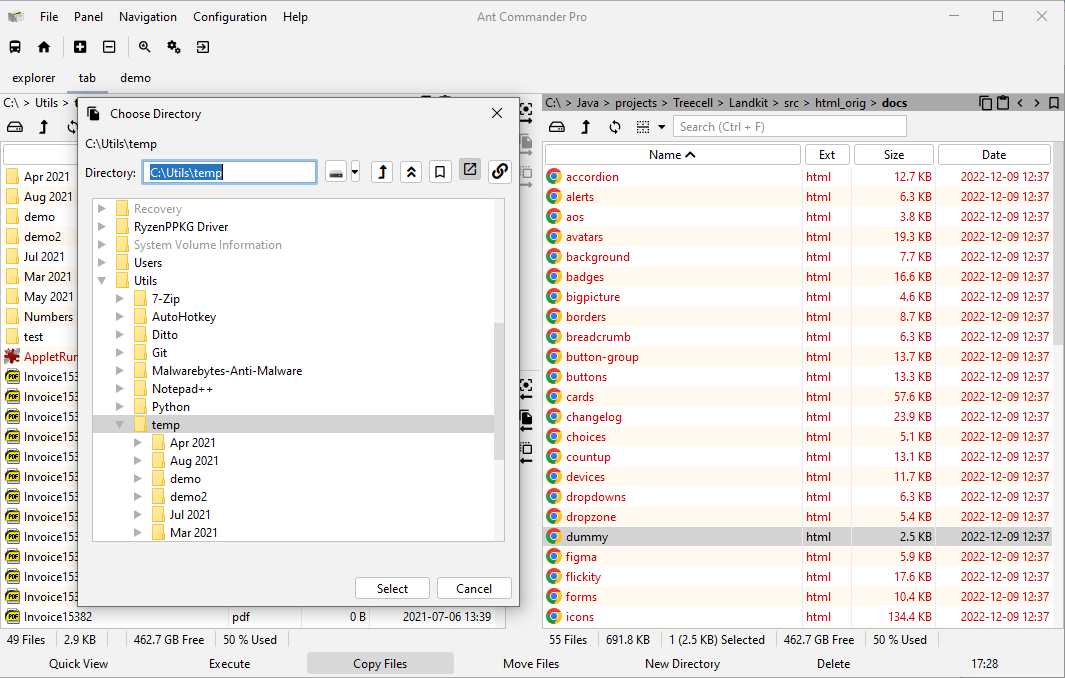Click the Directory path input field

pyautogui.click(x=230, y=173)
